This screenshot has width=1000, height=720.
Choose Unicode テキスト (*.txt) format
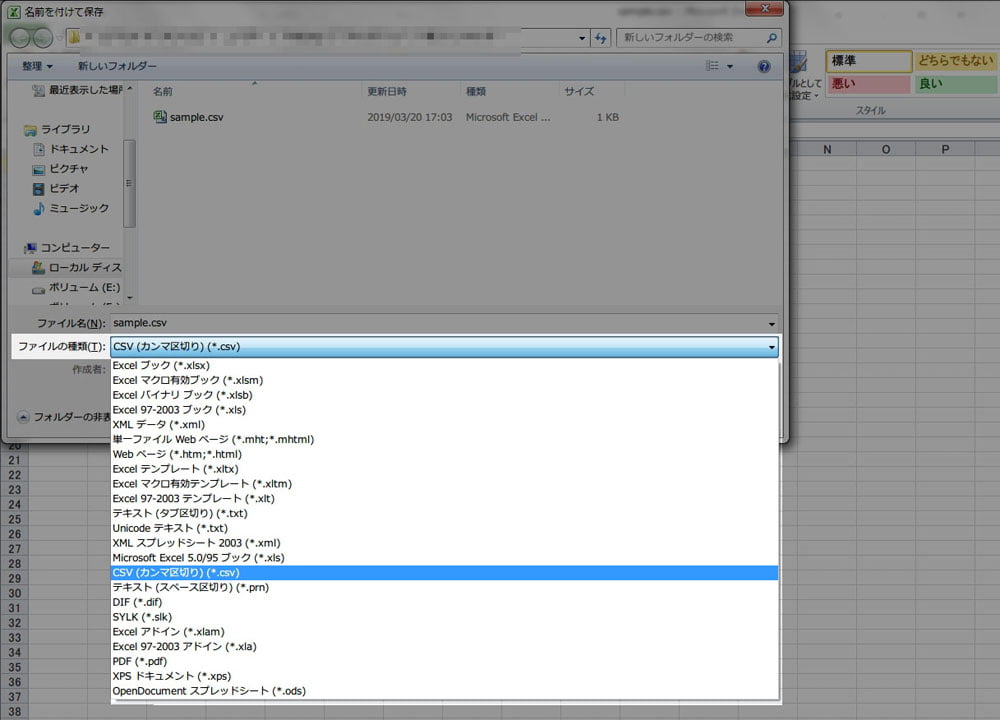point(445,528)
